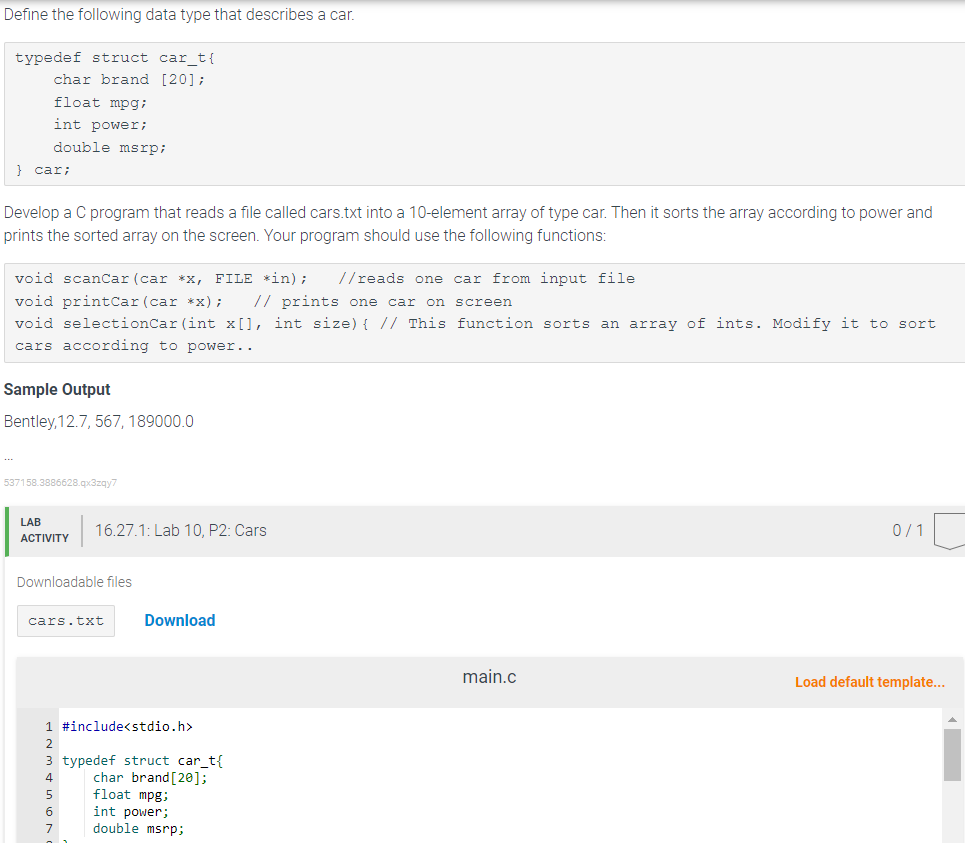Click the 0 / 1 score indicator
This screenshot has width=965, height=843.
pos(908,530)
